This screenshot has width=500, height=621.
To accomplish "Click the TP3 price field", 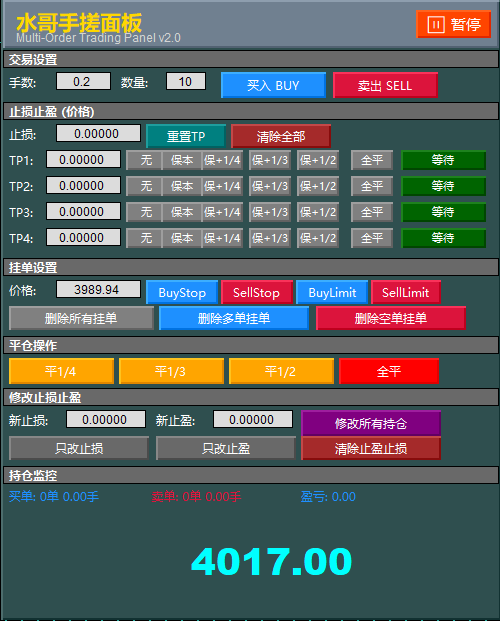I will click(83, 211).
